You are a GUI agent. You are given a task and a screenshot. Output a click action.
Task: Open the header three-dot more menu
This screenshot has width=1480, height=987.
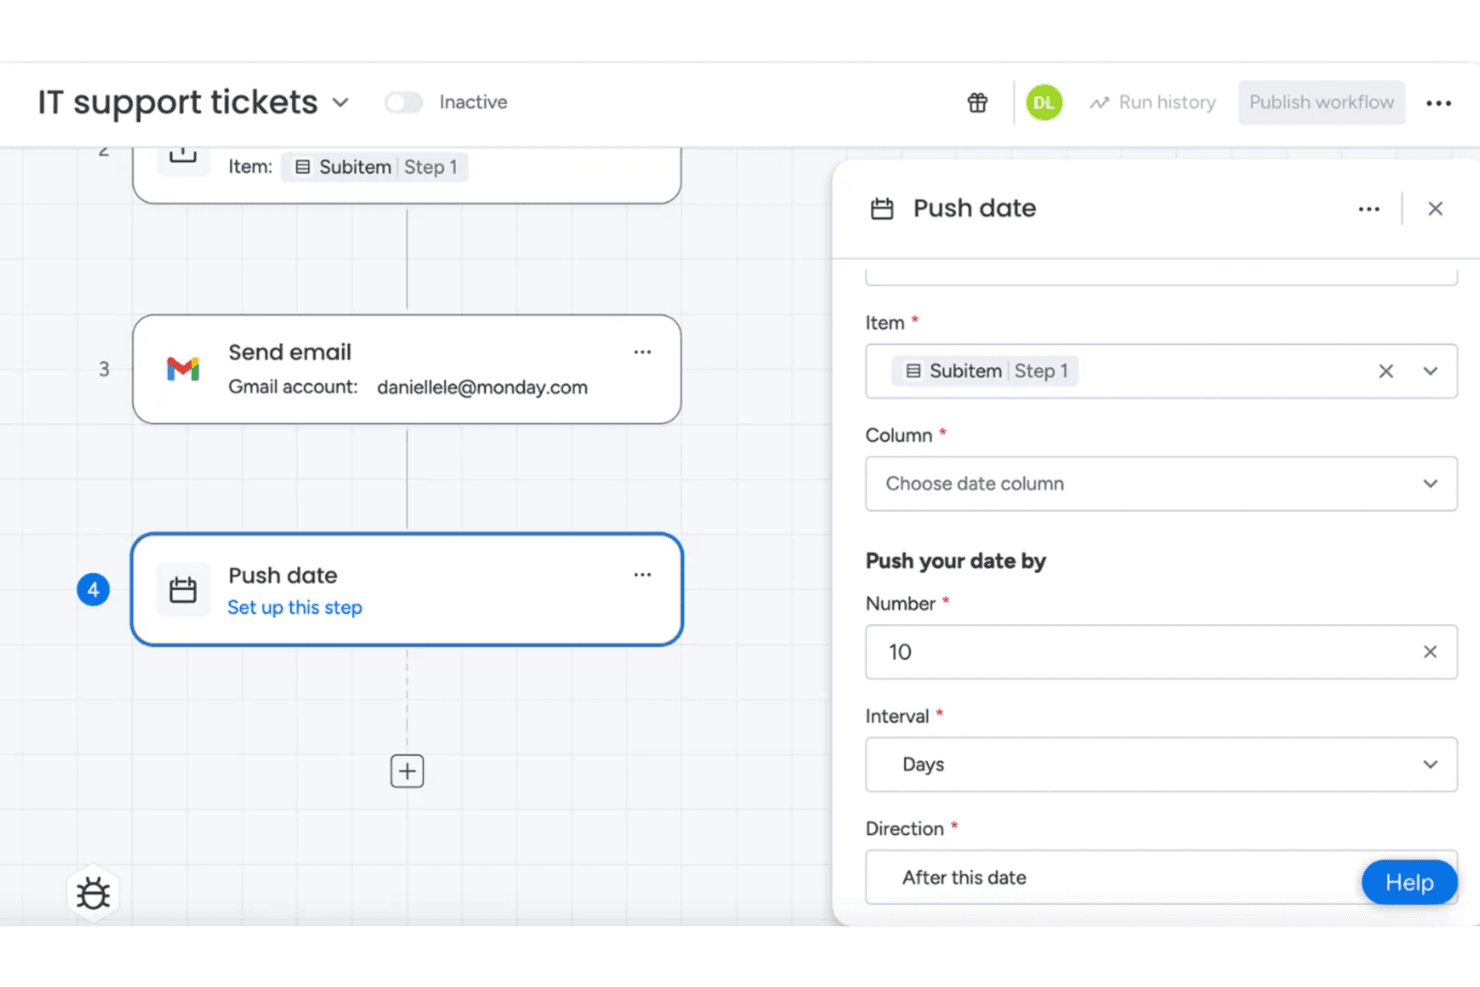[1438, 103]
